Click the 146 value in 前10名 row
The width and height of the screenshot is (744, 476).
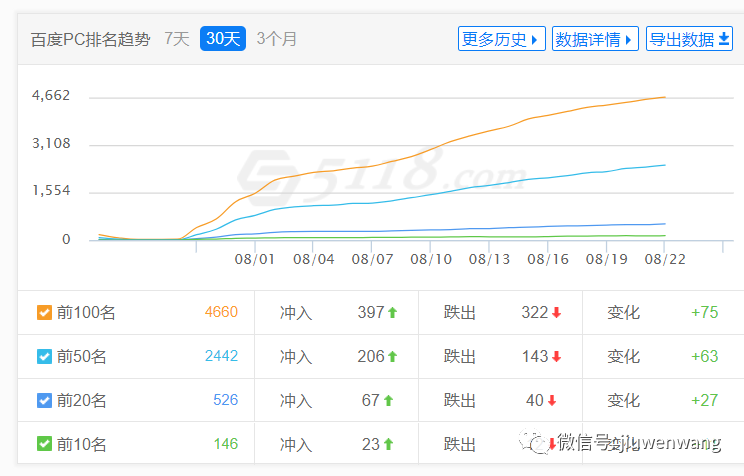tap(225, 444)
